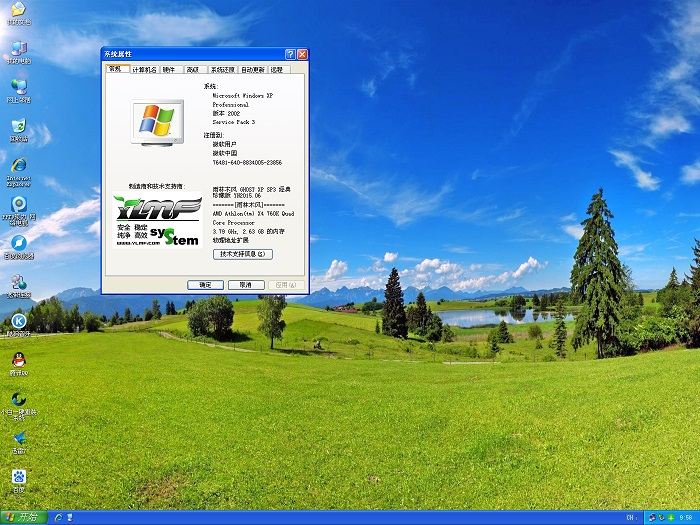The image size is (700, 525).
Task: Launch the Tencent QQ penguin icon
Action: (18, 360)
